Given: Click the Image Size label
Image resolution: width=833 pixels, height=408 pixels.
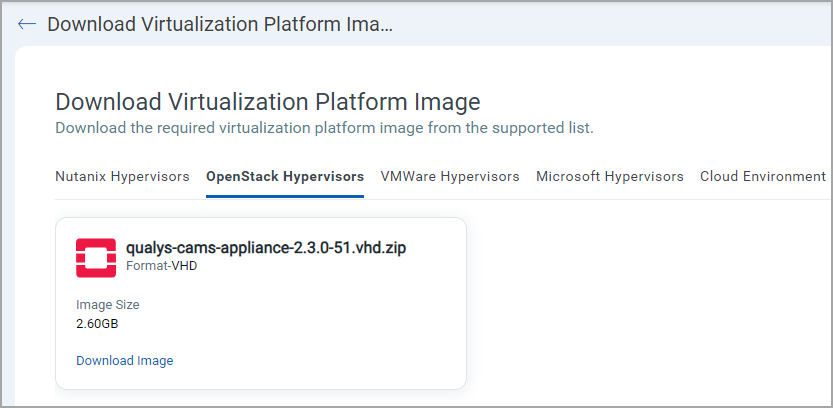Looking at the screenshot, I should pyautogui.click(x=108, y=305).
